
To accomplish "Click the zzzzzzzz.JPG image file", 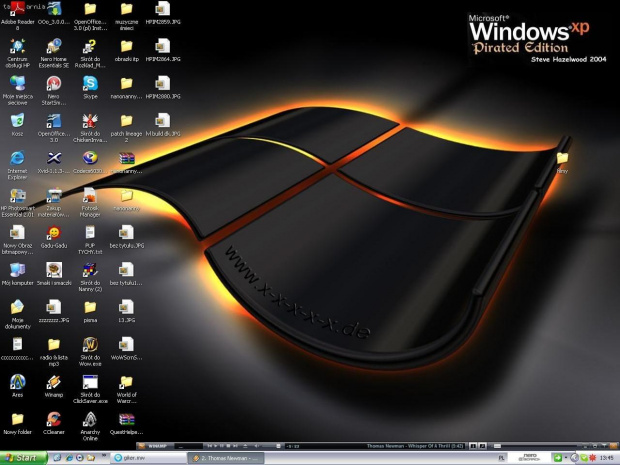I will 54,311.
